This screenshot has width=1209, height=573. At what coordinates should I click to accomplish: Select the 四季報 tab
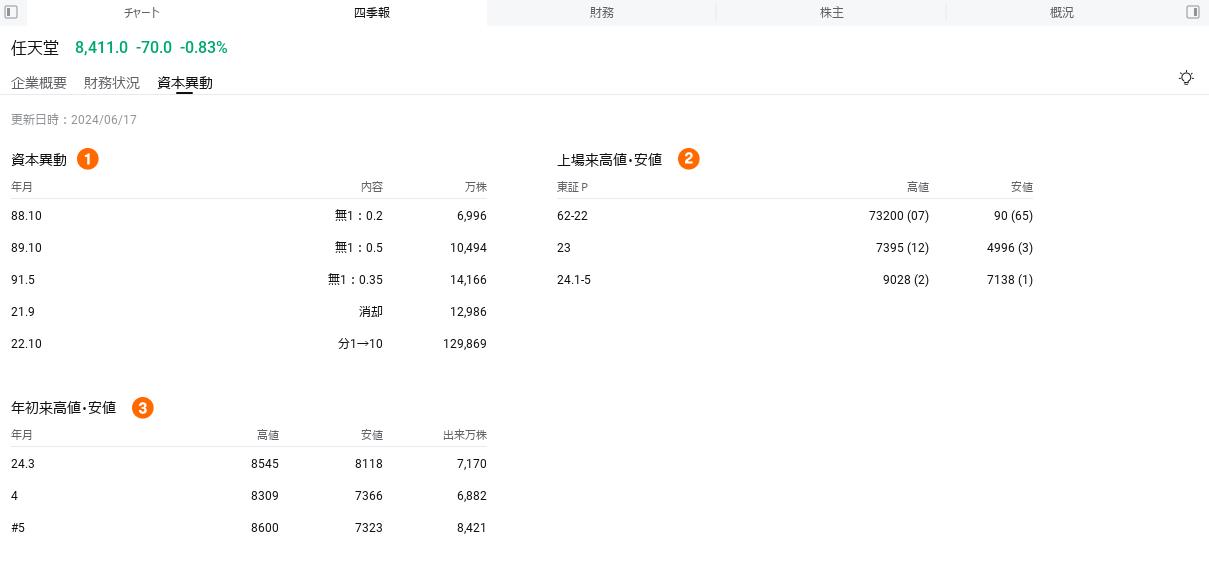(x=372, y=13)
